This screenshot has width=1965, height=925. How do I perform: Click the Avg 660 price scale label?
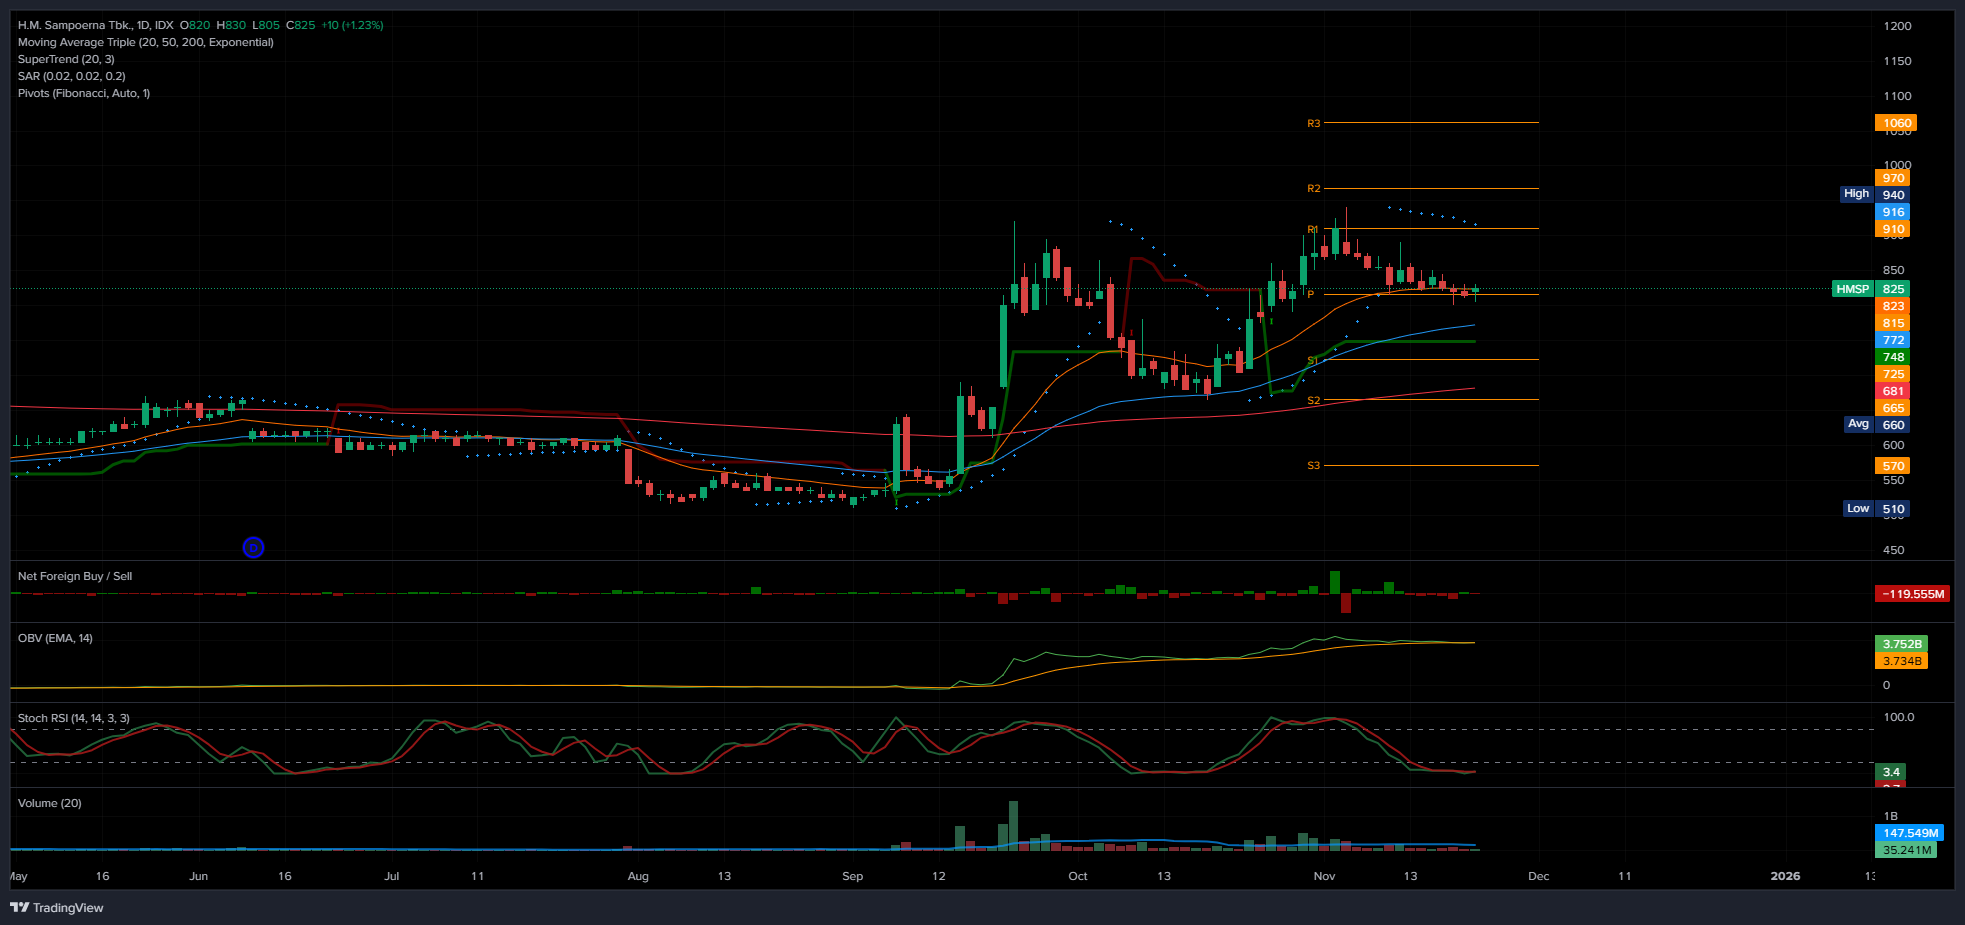1876,424
